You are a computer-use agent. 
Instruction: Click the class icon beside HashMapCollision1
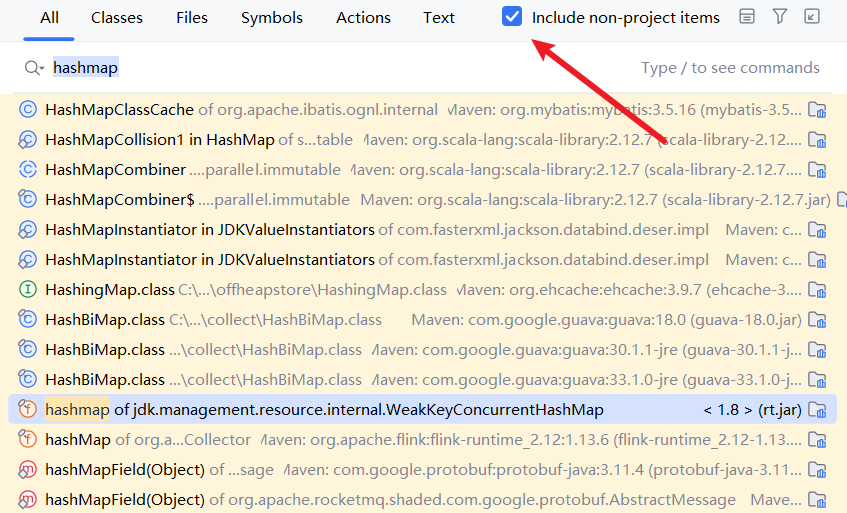28,140
